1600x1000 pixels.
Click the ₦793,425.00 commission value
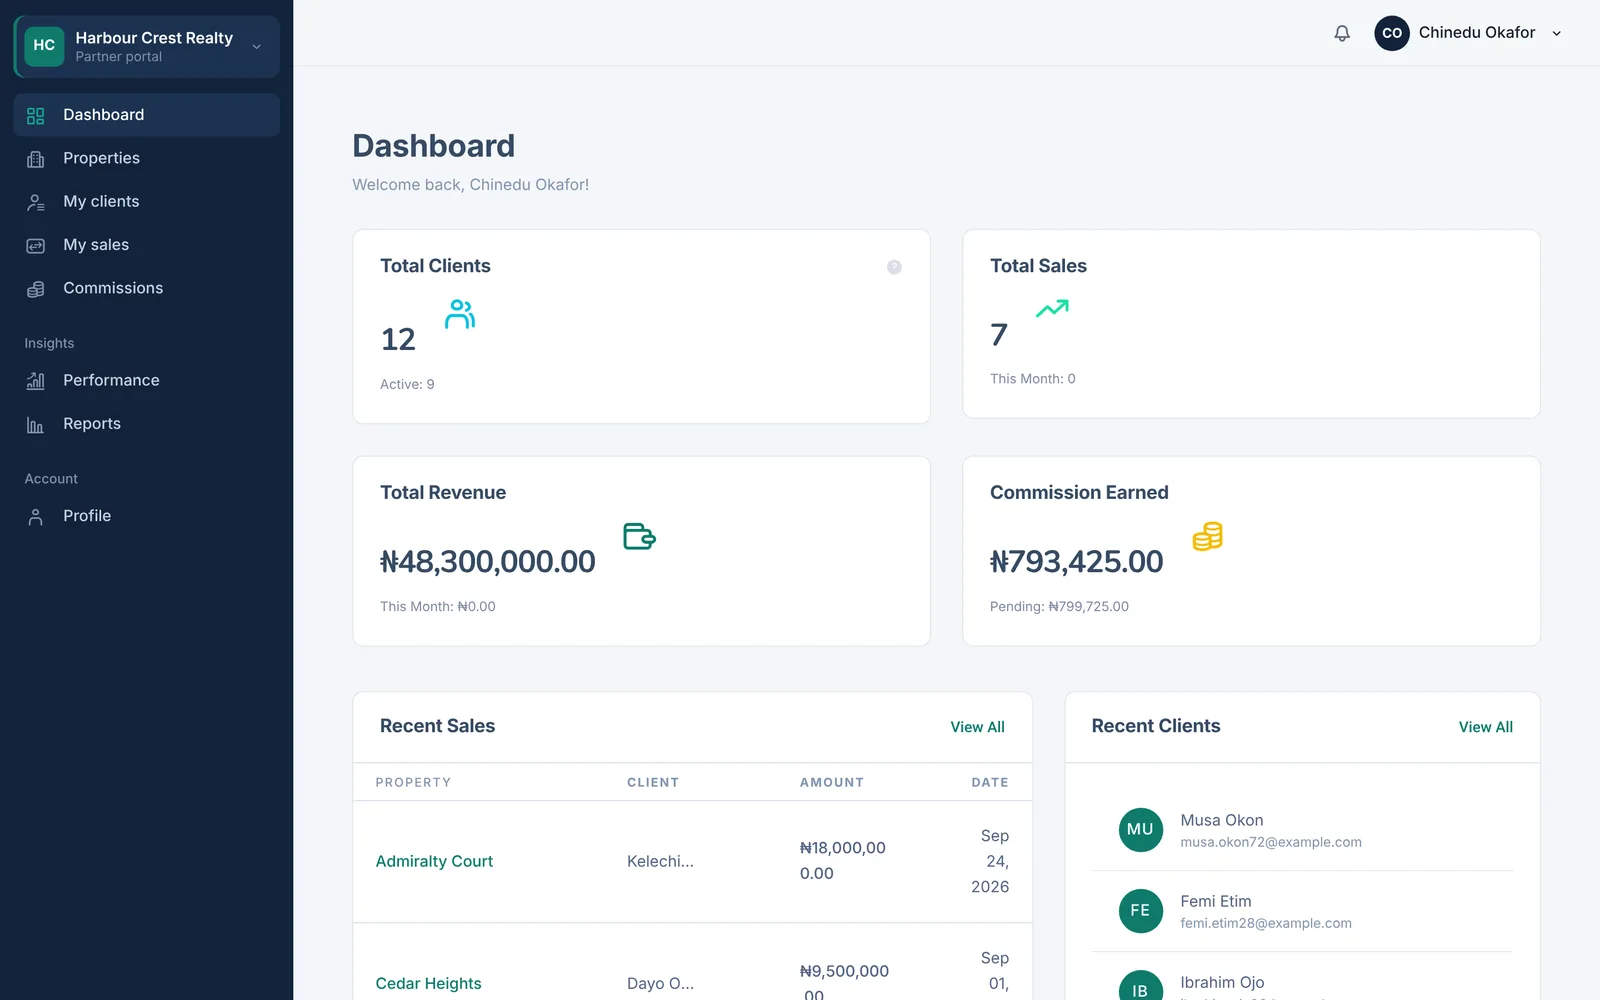pos(1076,562)
